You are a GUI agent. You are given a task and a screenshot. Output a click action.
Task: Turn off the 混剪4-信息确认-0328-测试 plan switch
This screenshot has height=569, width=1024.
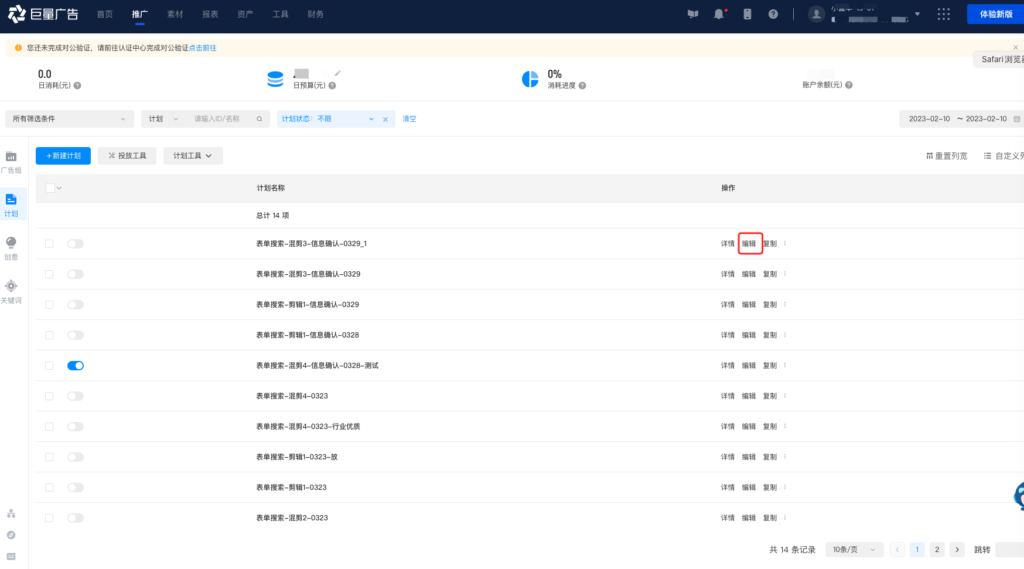click(75, 366)
